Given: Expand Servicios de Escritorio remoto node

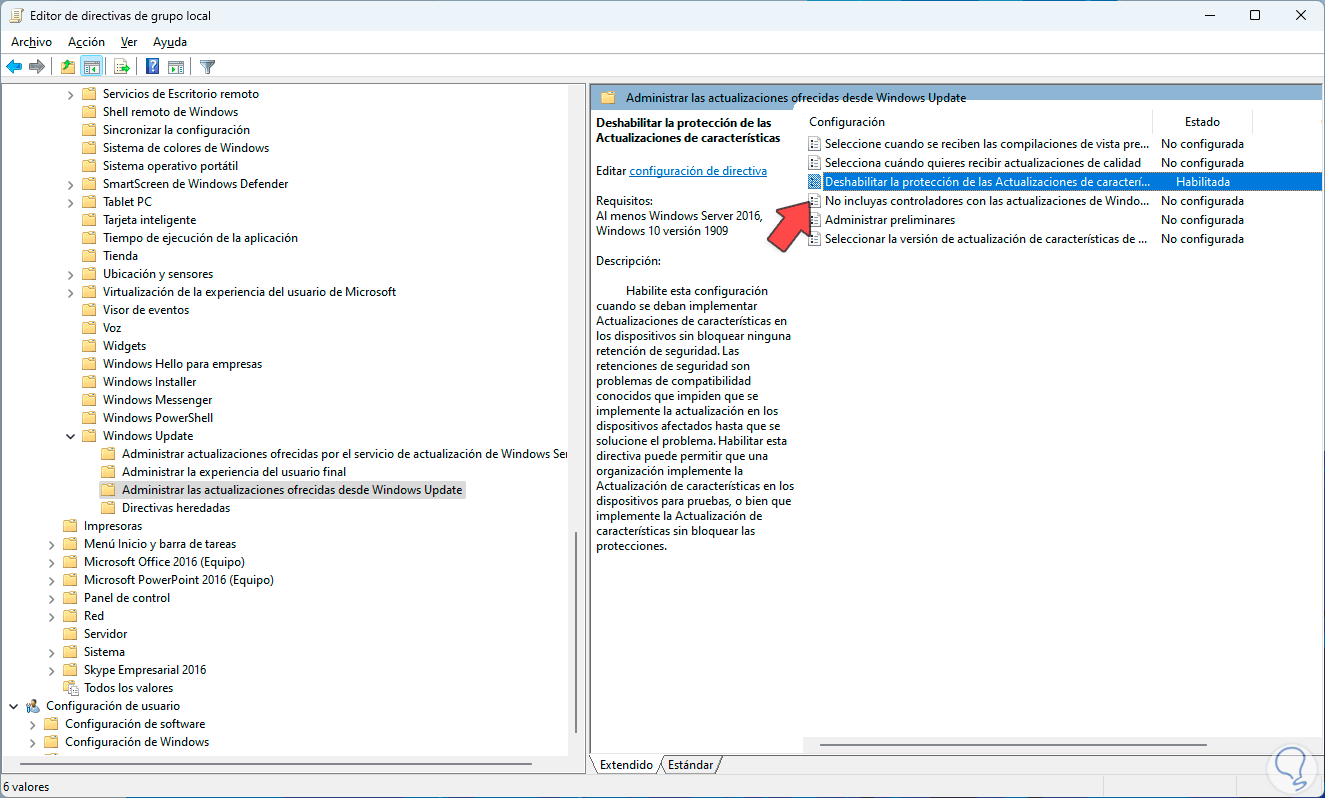Looking at the screenshot, I should tap(70, 94).
